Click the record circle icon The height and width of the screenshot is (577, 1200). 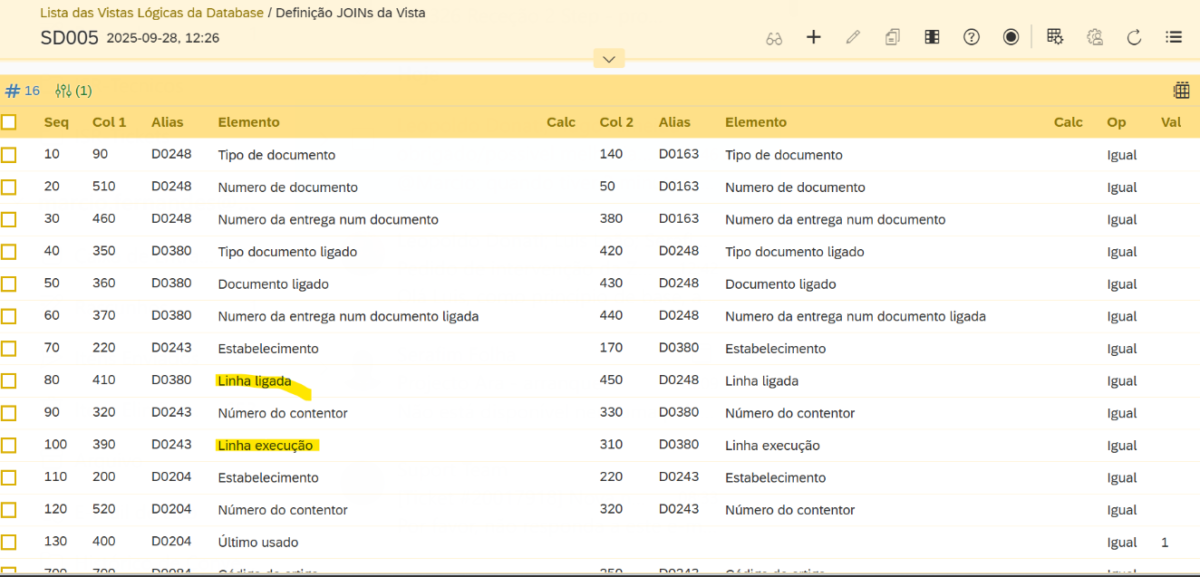tap(1011, 37)
